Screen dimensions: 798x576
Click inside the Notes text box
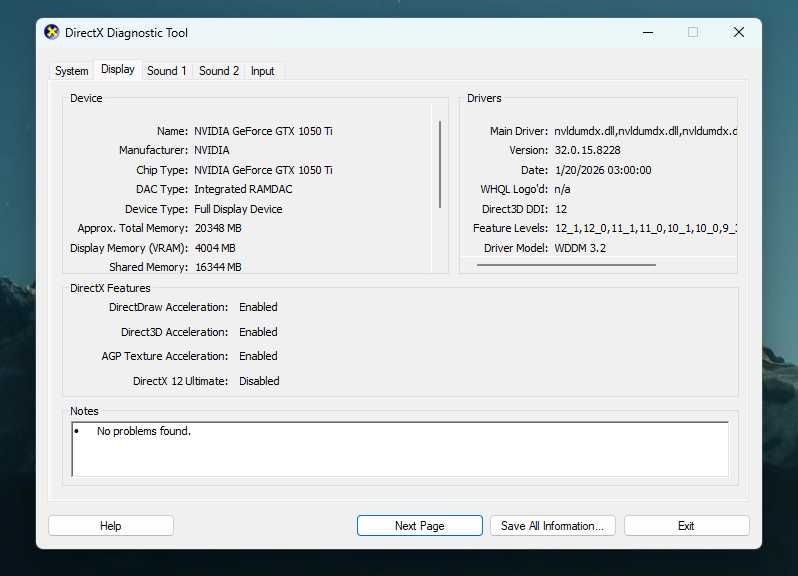coord(400,449)
